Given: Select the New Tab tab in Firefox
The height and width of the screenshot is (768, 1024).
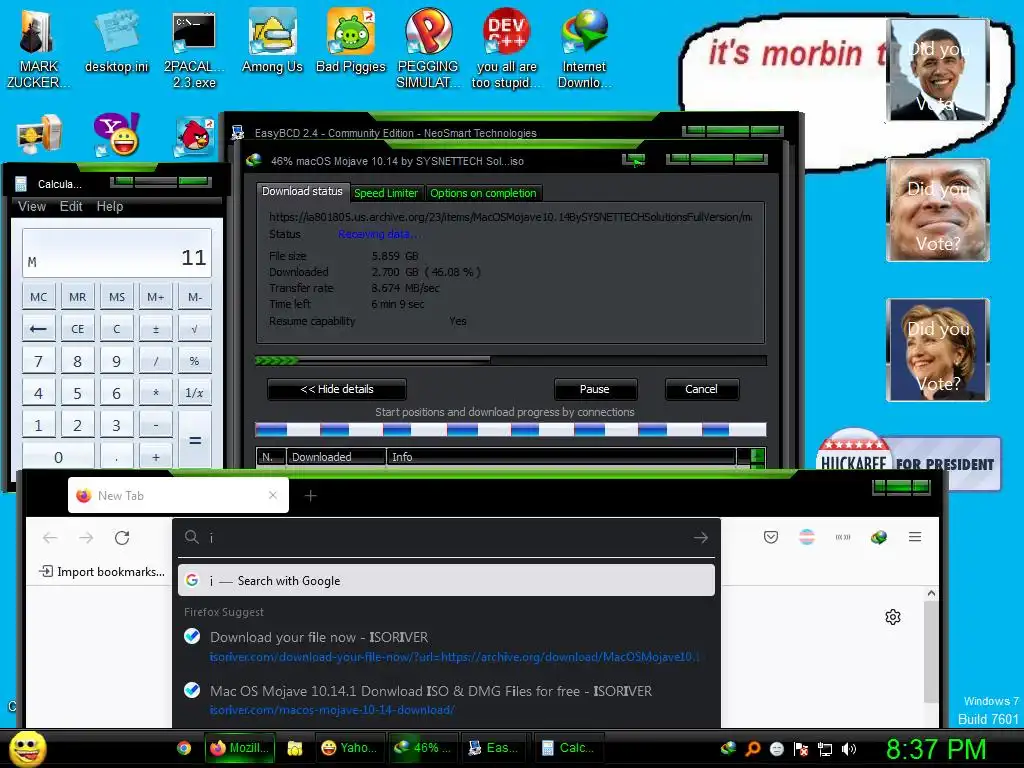Looking at the screenshot, I should tap(178, 496).
